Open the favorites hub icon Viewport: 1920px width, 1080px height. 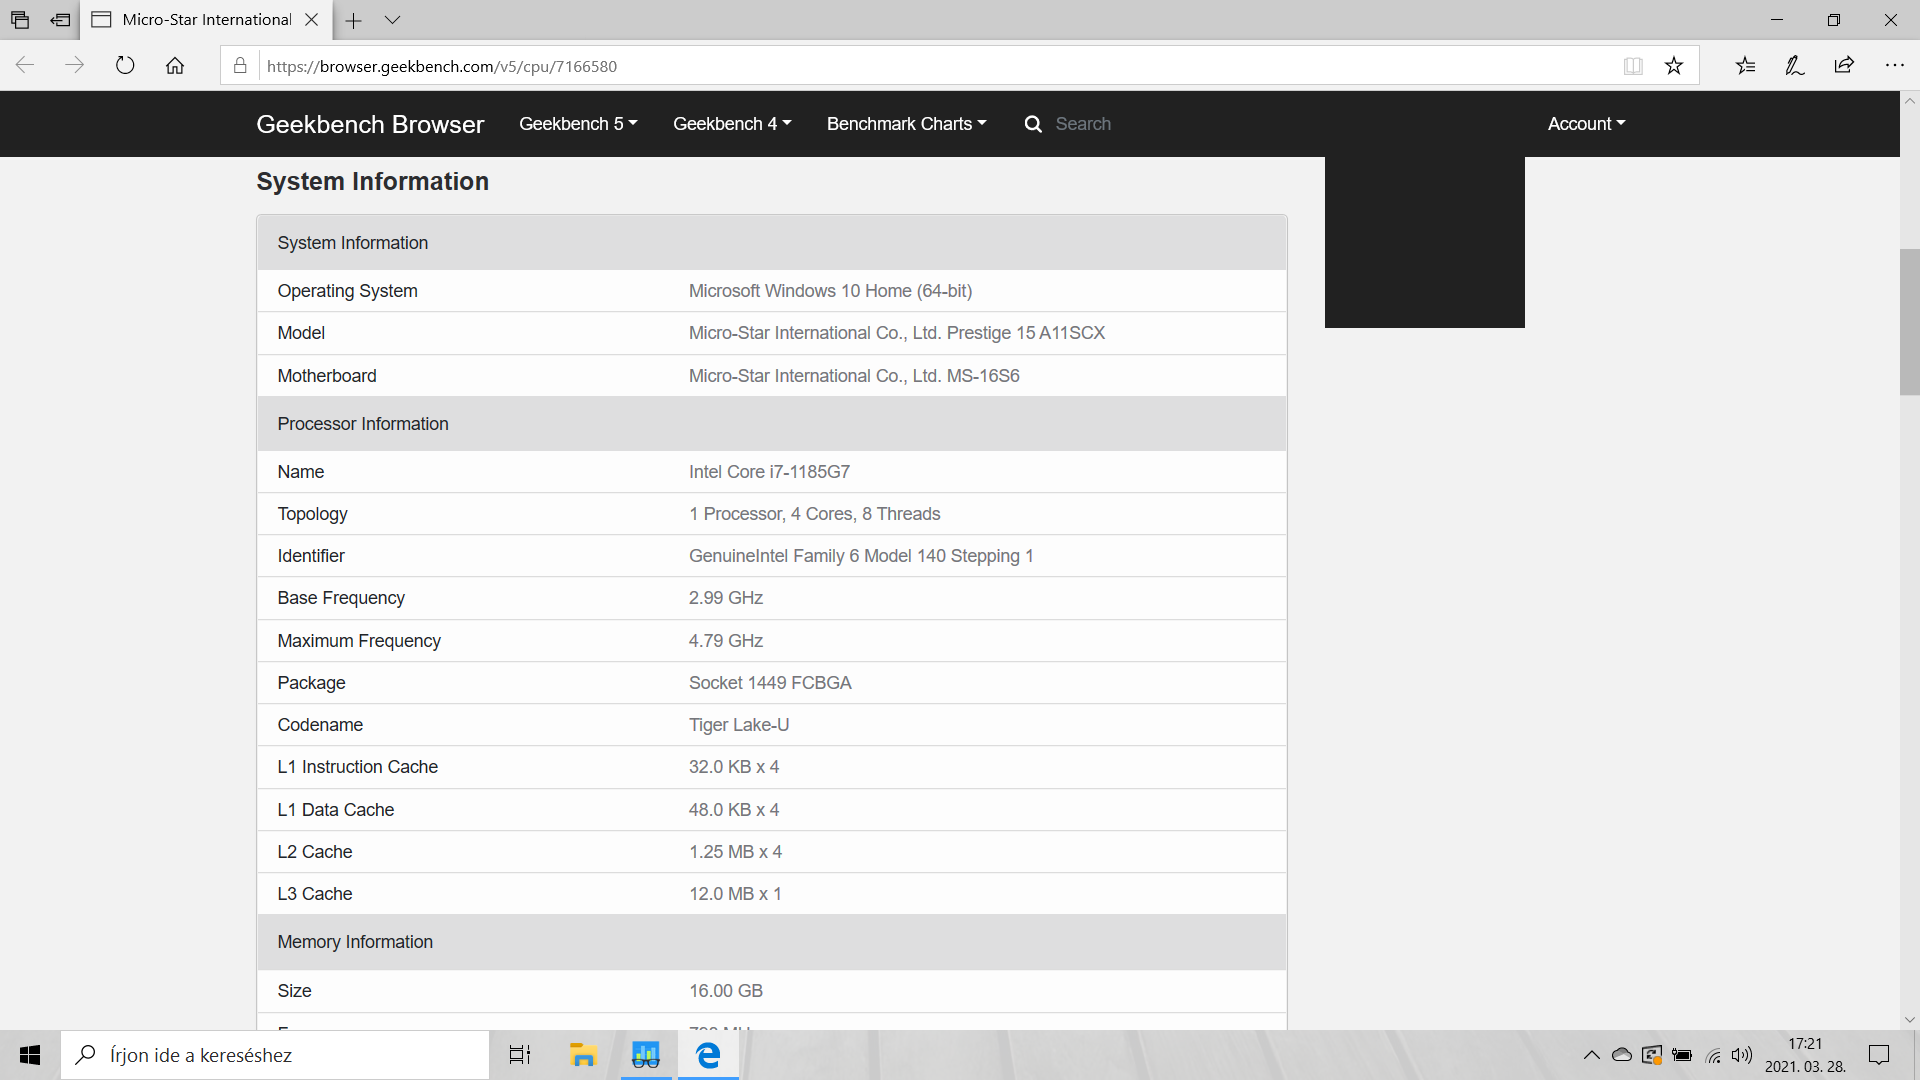point(1745,66)
